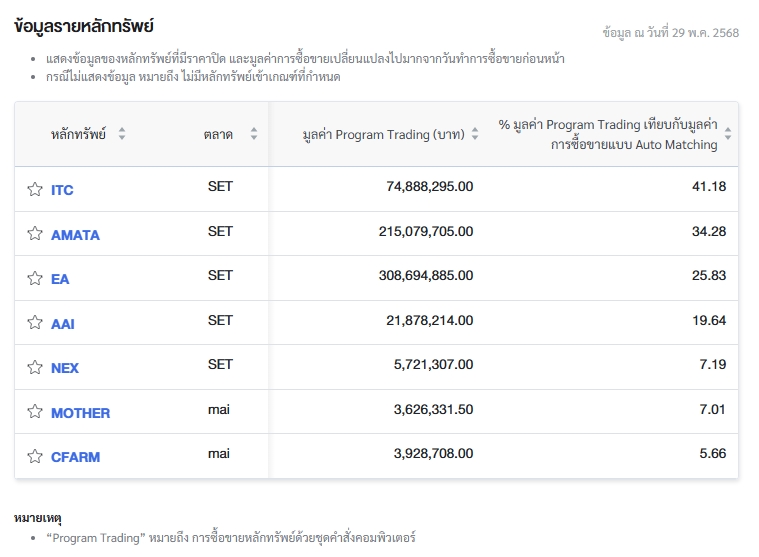Open NEX stock link
The height and width of the screenshot is (557, 759).
point(65,368)
